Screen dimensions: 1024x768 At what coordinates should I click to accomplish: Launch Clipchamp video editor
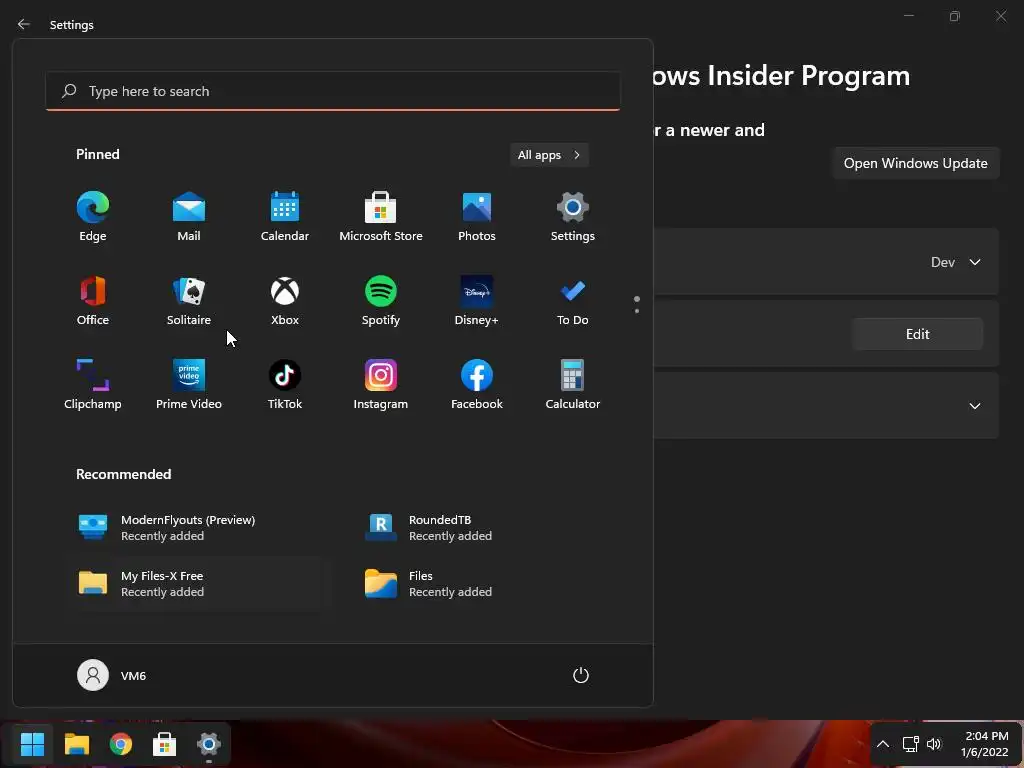(x=93, y=385)
